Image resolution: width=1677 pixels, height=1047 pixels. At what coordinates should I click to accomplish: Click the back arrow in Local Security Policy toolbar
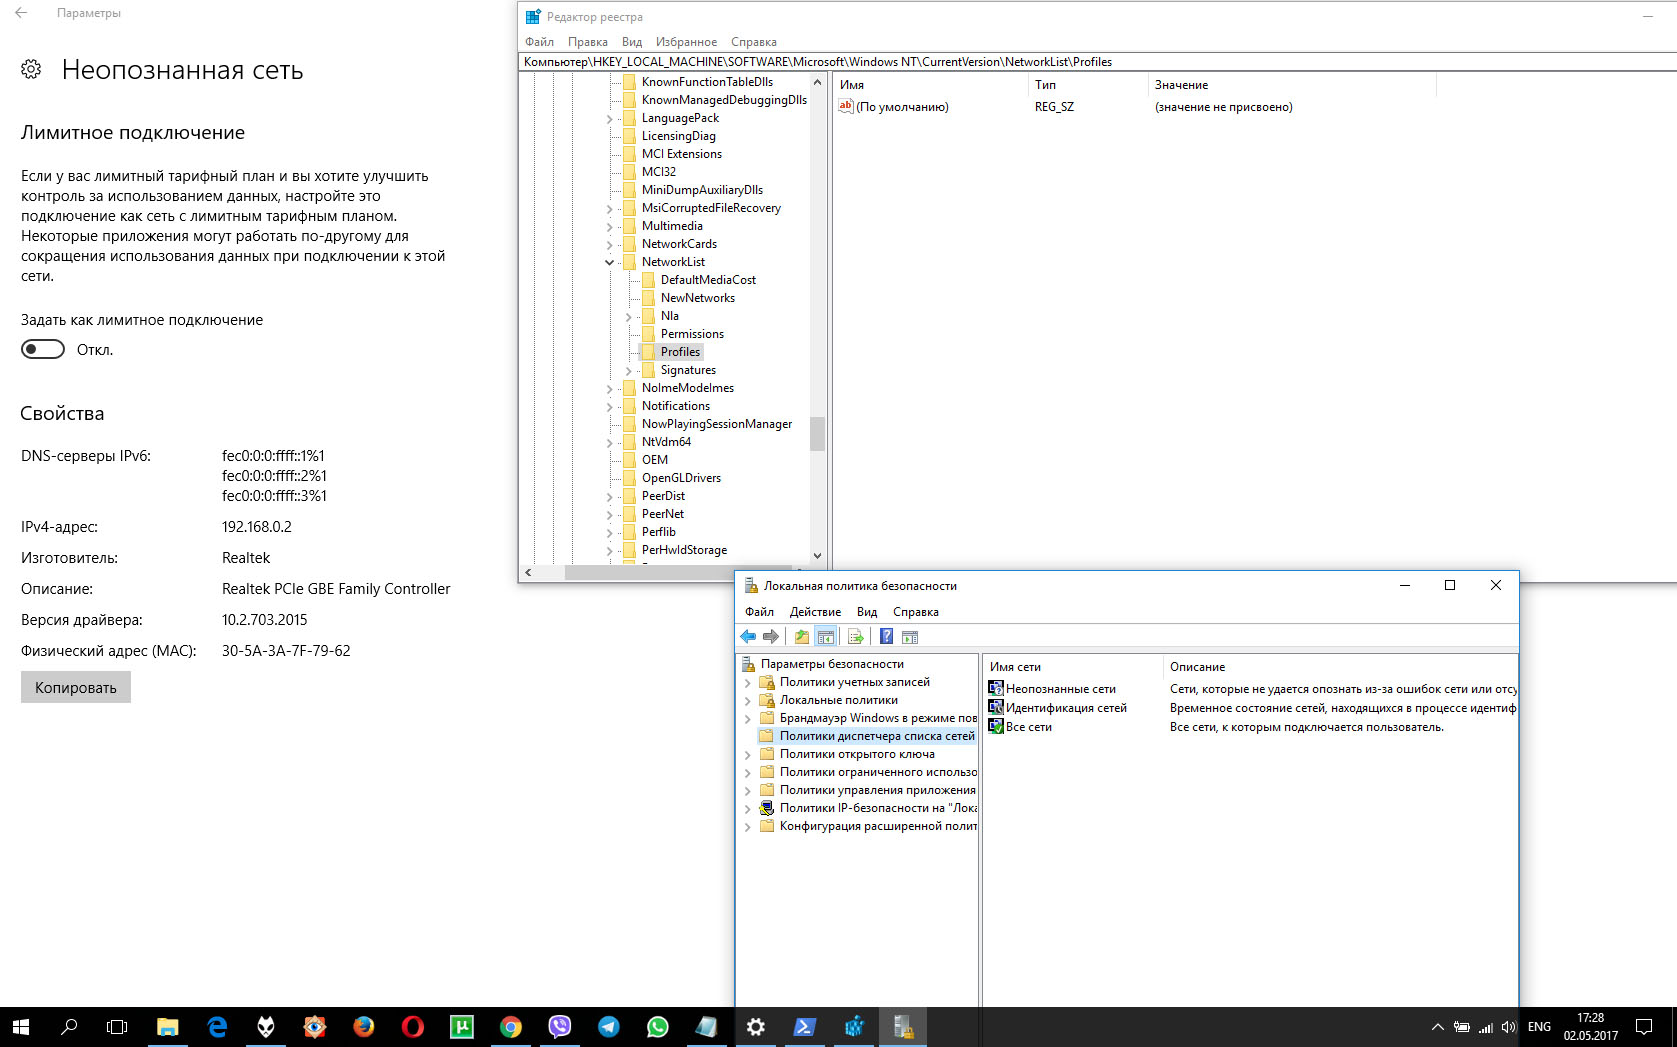748,637
